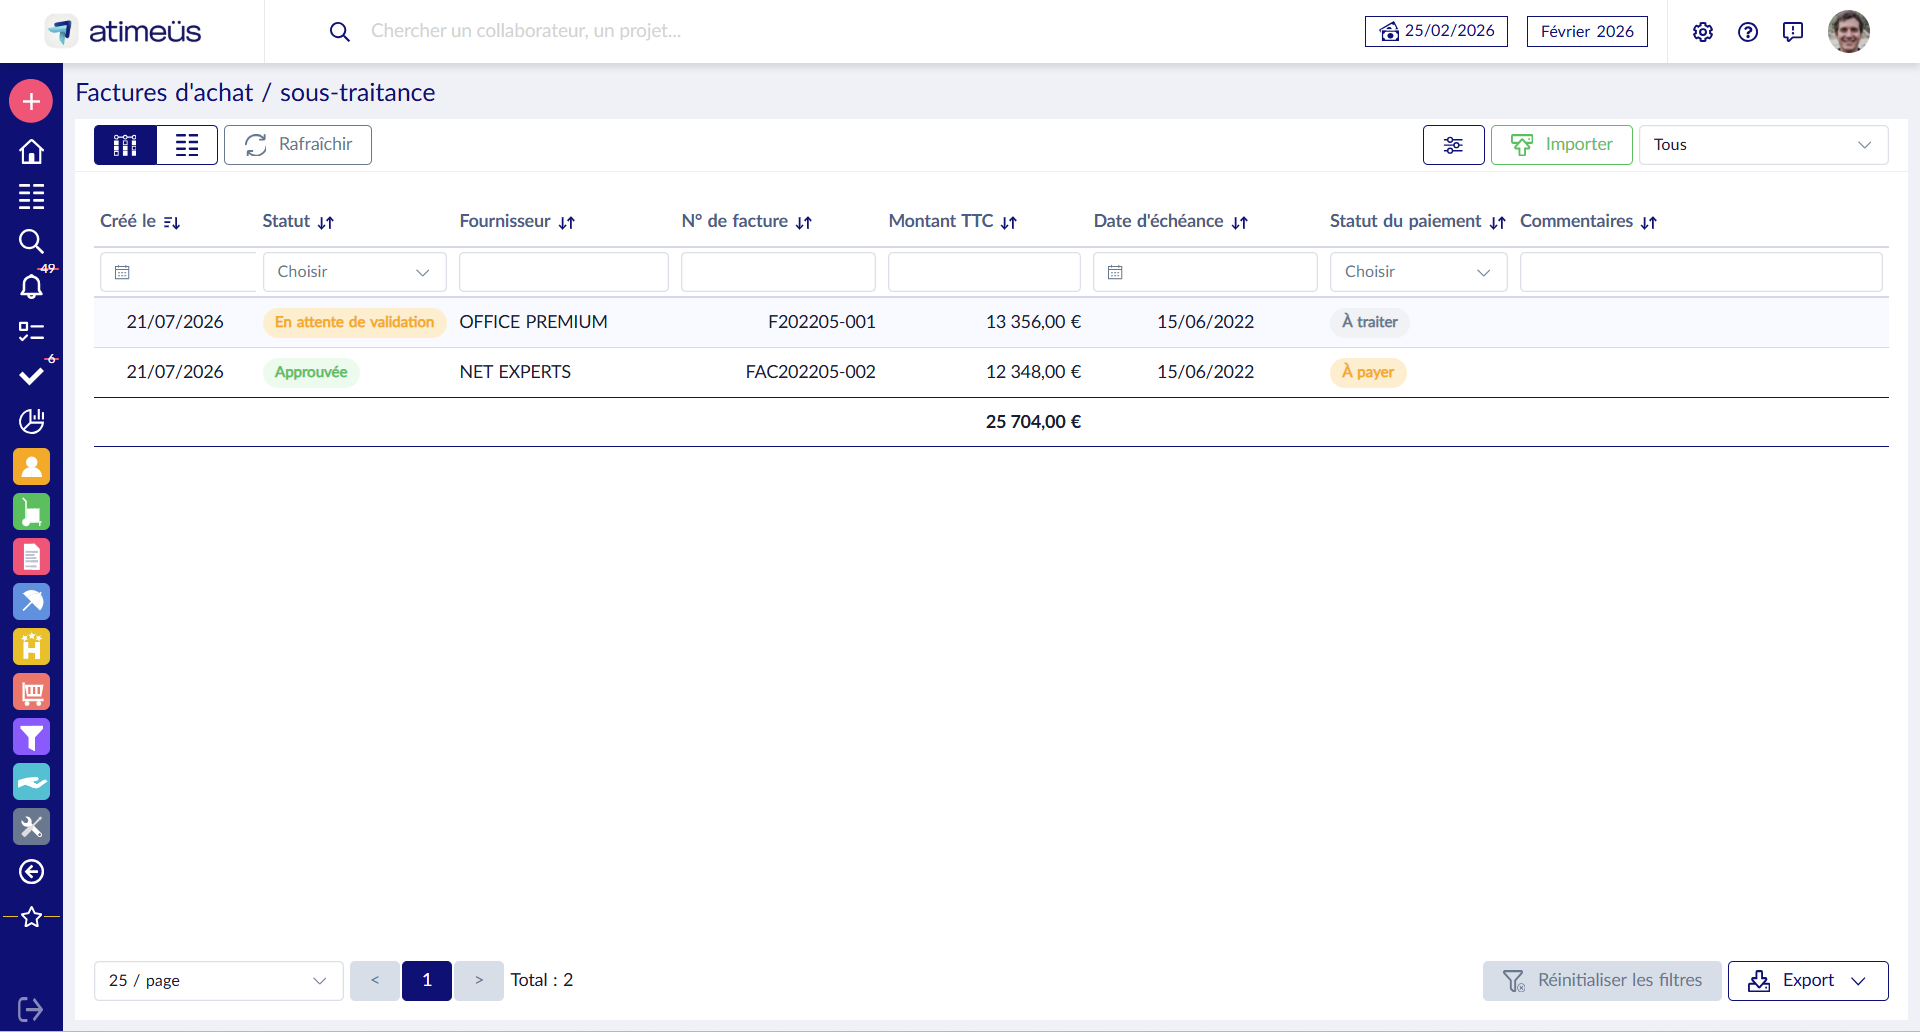
Task: Open the purple funnel module icon
Action: 31,737
